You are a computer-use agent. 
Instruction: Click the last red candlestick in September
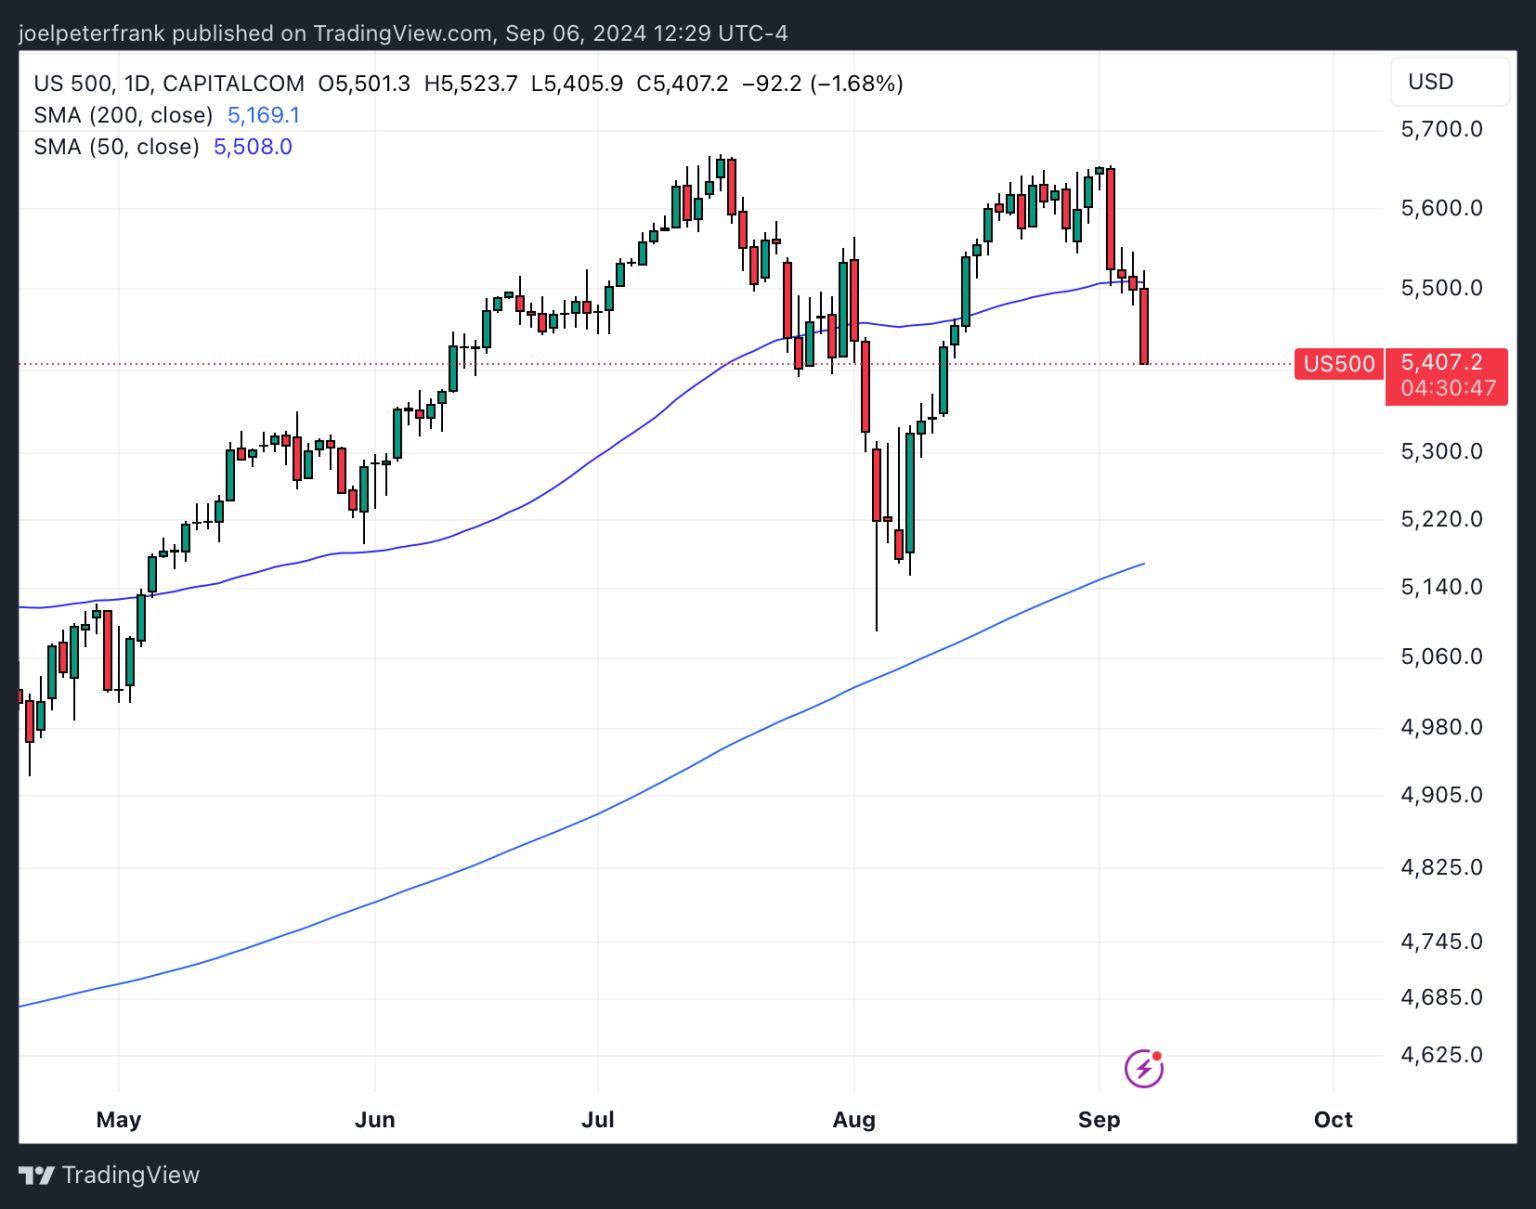pos(1144,325)
